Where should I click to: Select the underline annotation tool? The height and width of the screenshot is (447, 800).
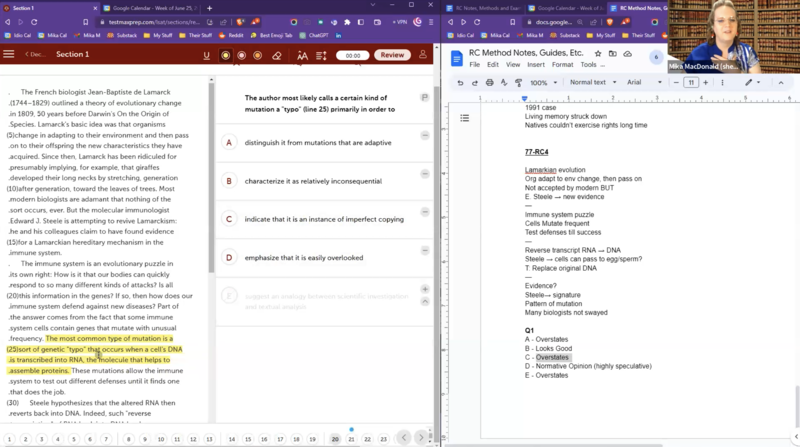click(x=206, y=55)
